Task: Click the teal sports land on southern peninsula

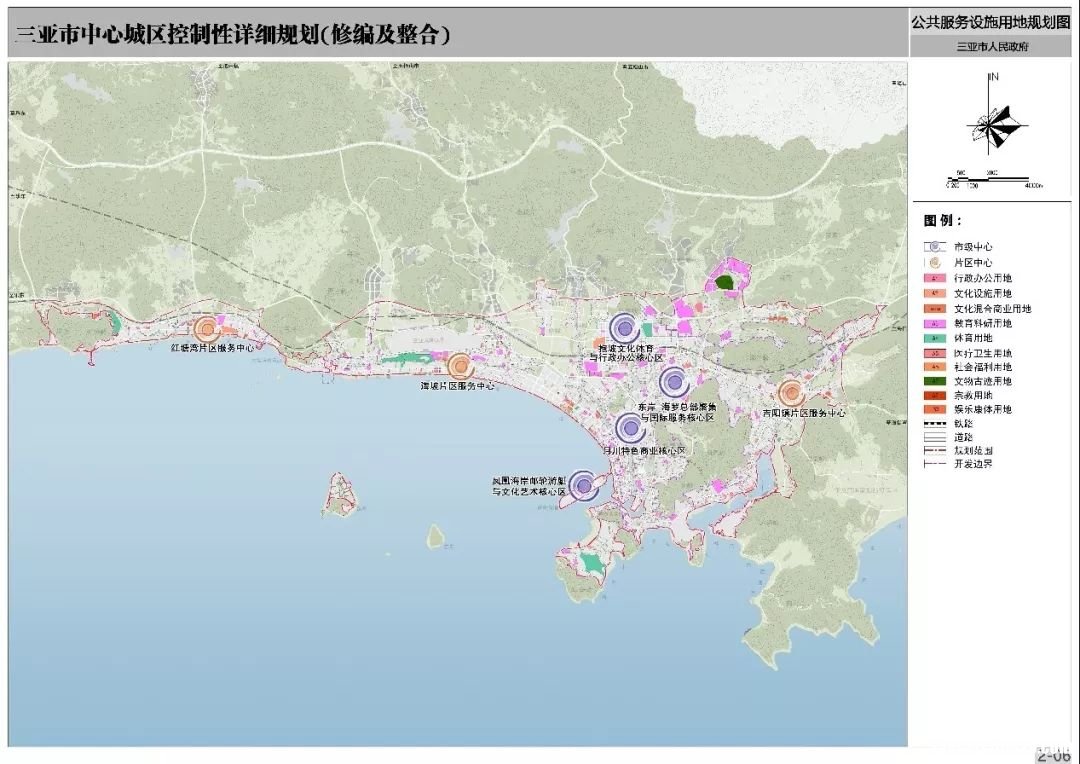Action: (592, 563)
